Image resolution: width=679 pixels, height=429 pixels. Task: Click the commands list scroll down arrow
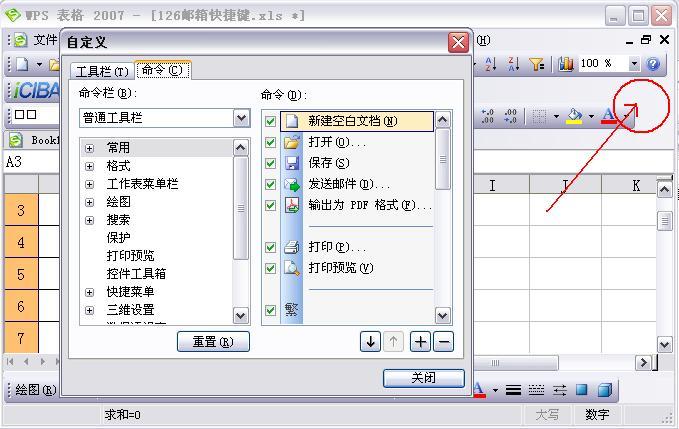(x=443, y=316)
